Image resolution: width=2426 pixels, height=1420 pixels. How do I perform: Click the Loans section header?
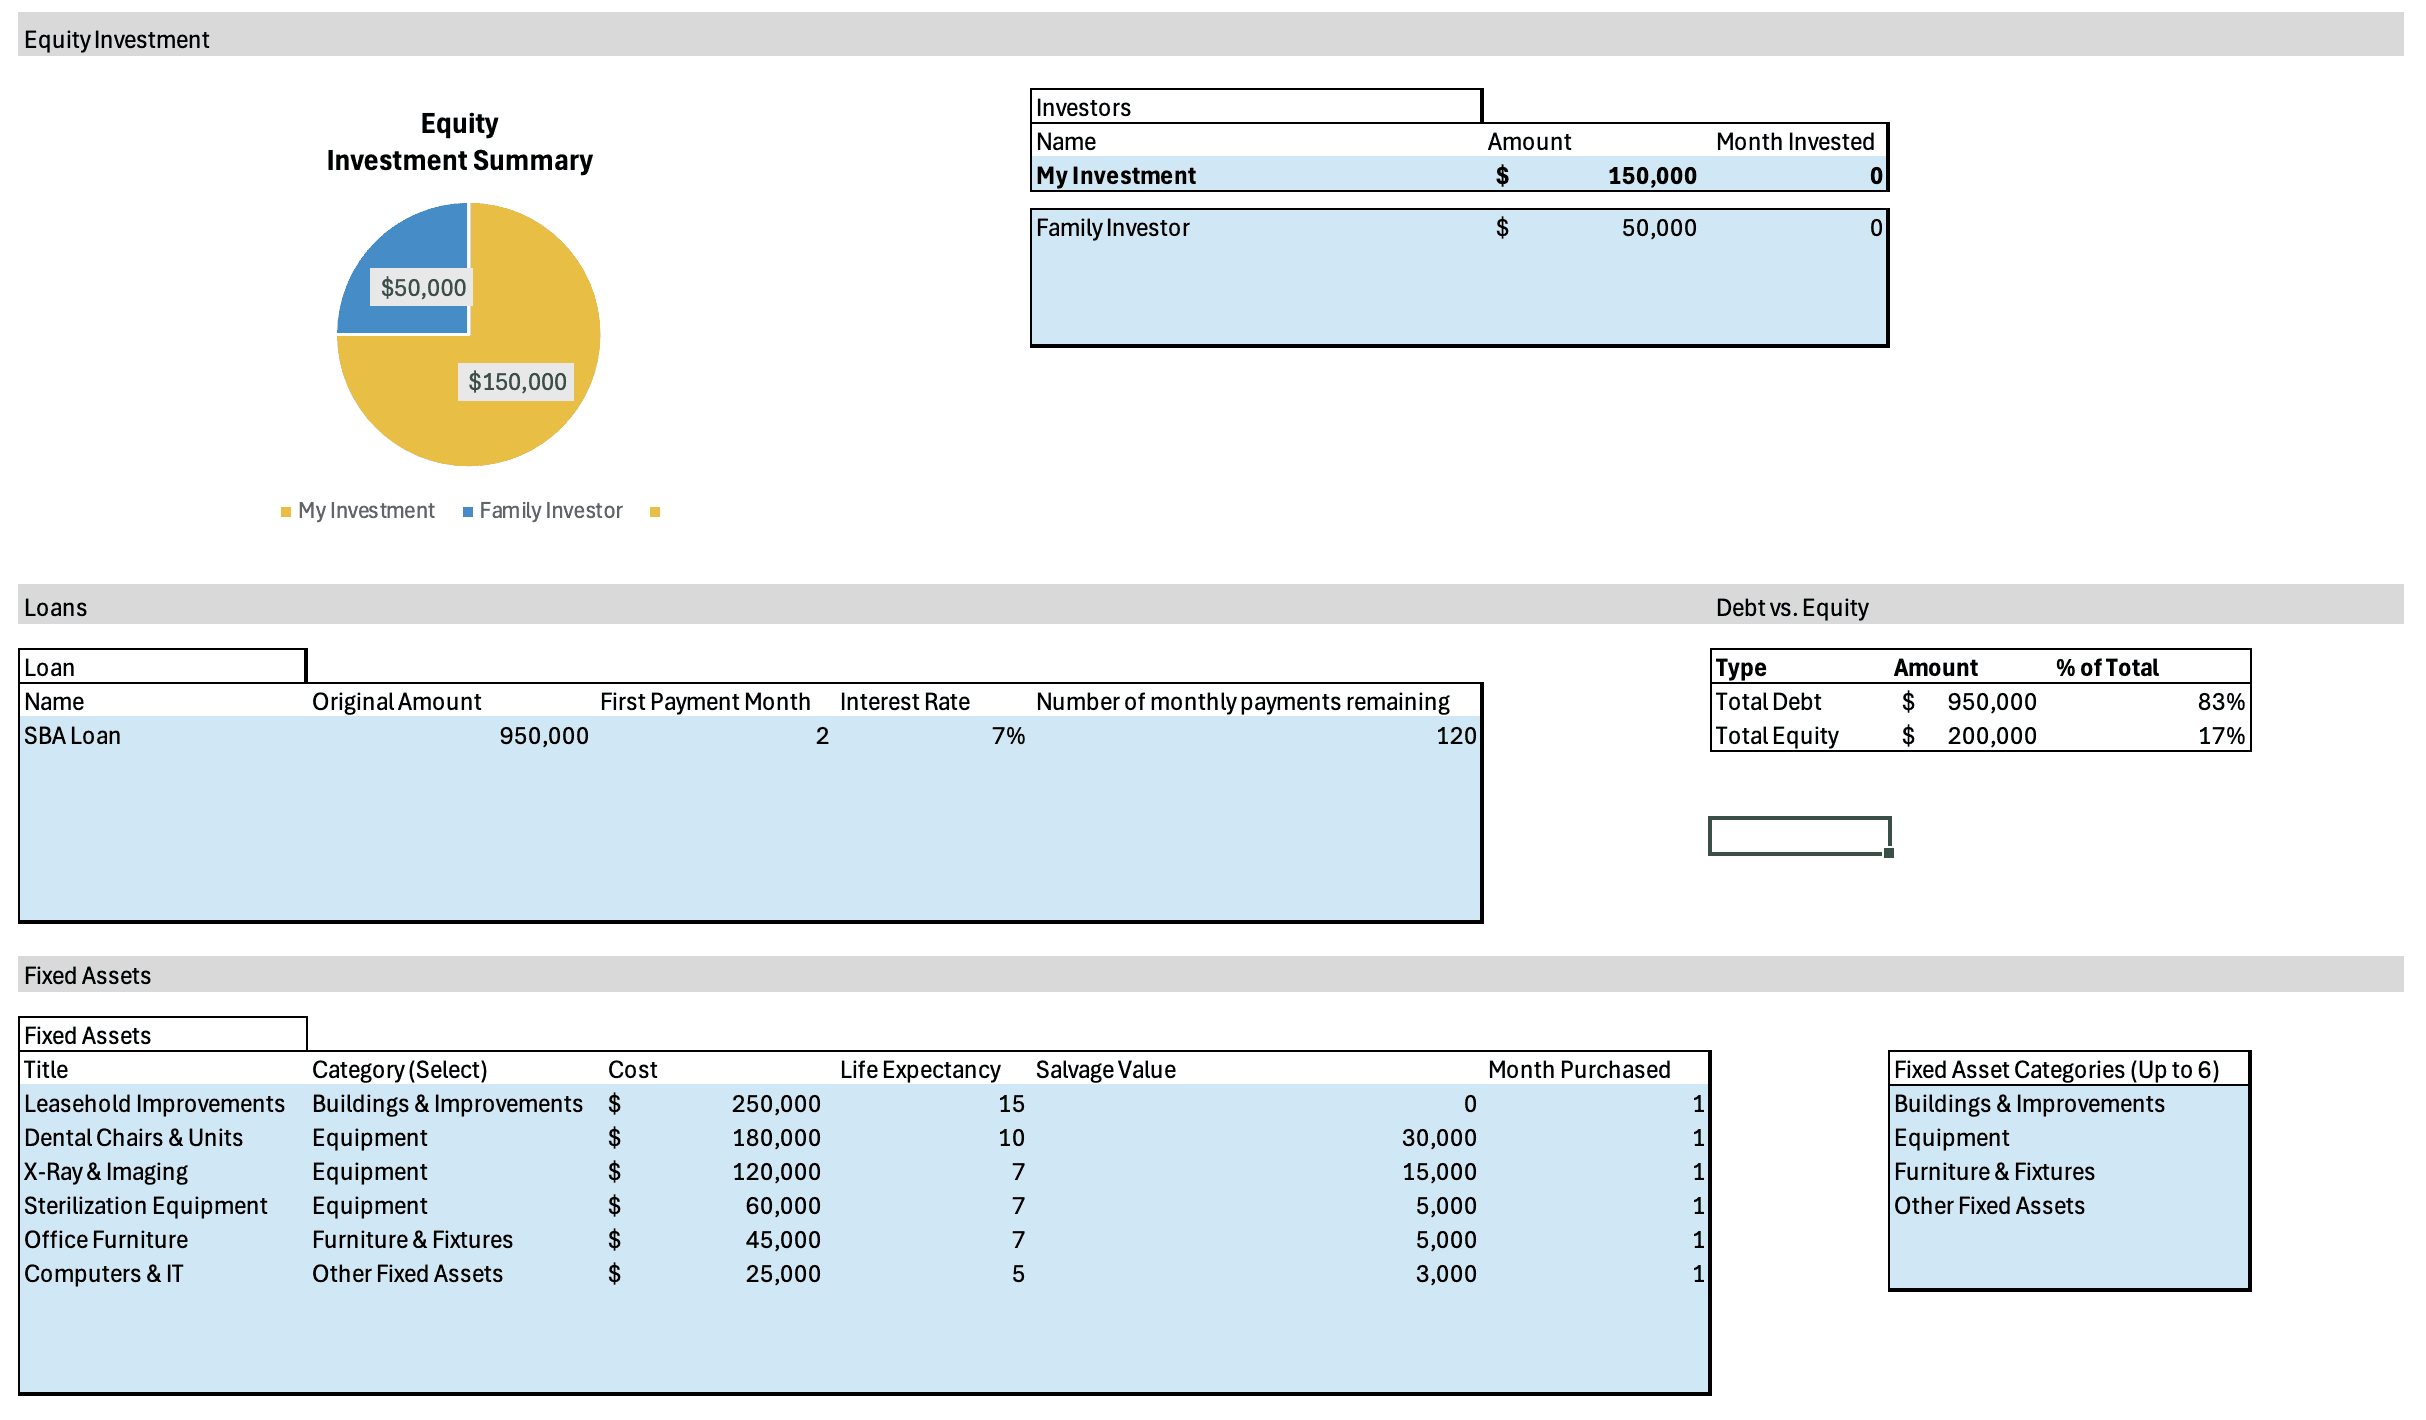point(56,606)
